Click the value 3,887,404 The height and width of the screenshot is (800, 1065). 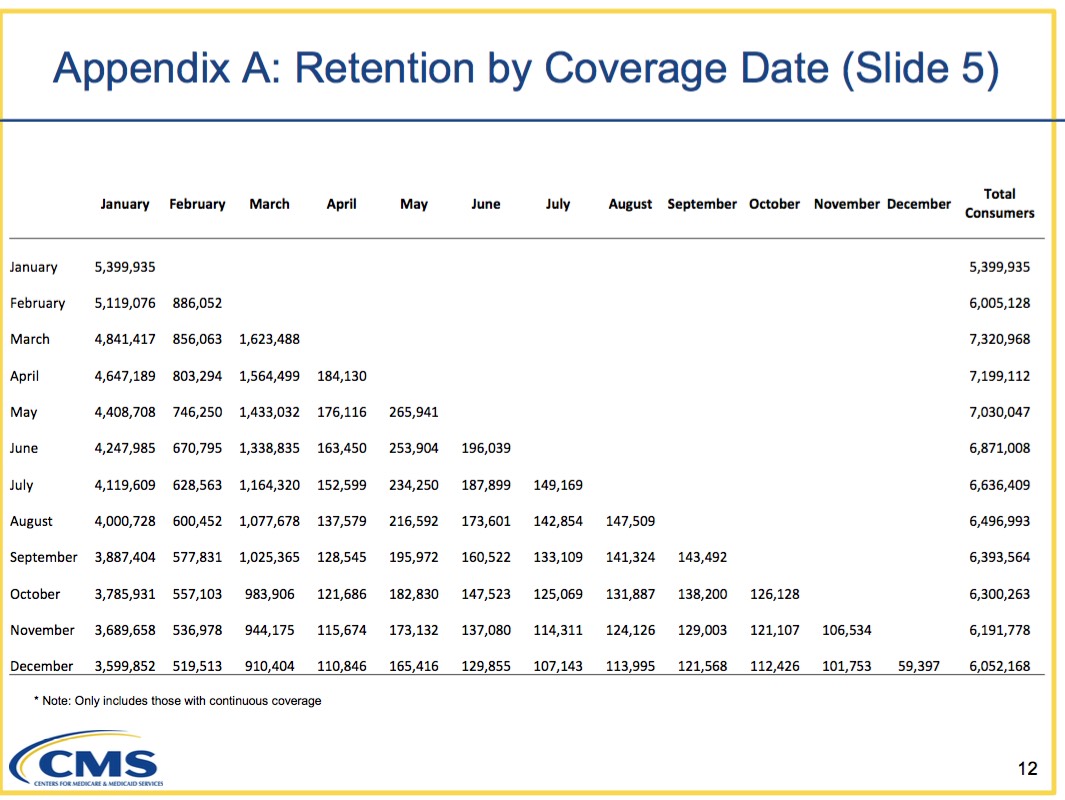pyautogui.click(x=125, y=558)
